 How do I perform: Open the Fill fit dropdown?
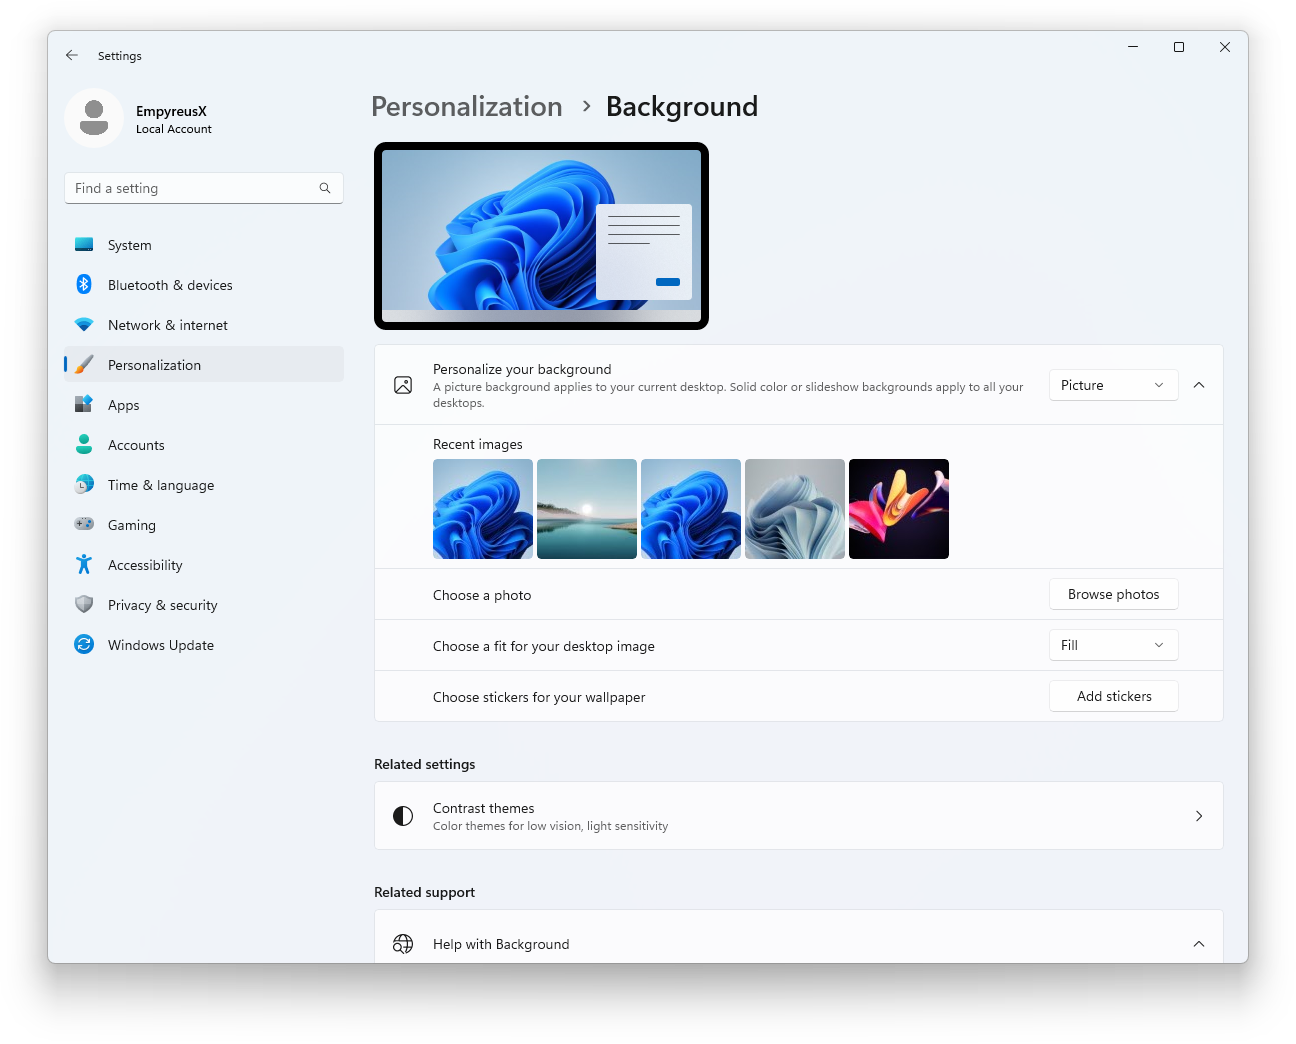tap(1113, 645)
